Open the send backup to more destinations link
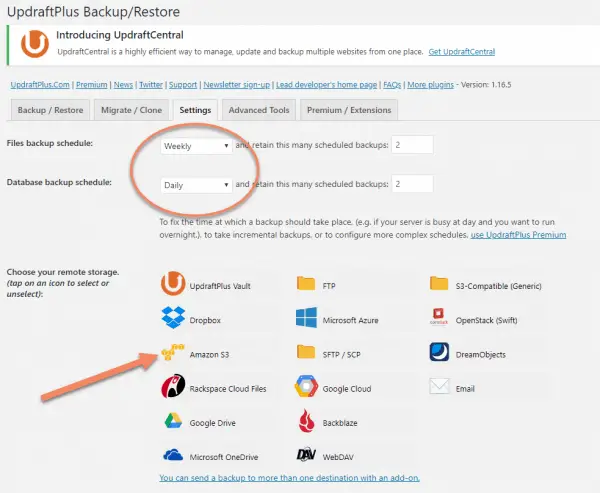 [x=289, y=478]
